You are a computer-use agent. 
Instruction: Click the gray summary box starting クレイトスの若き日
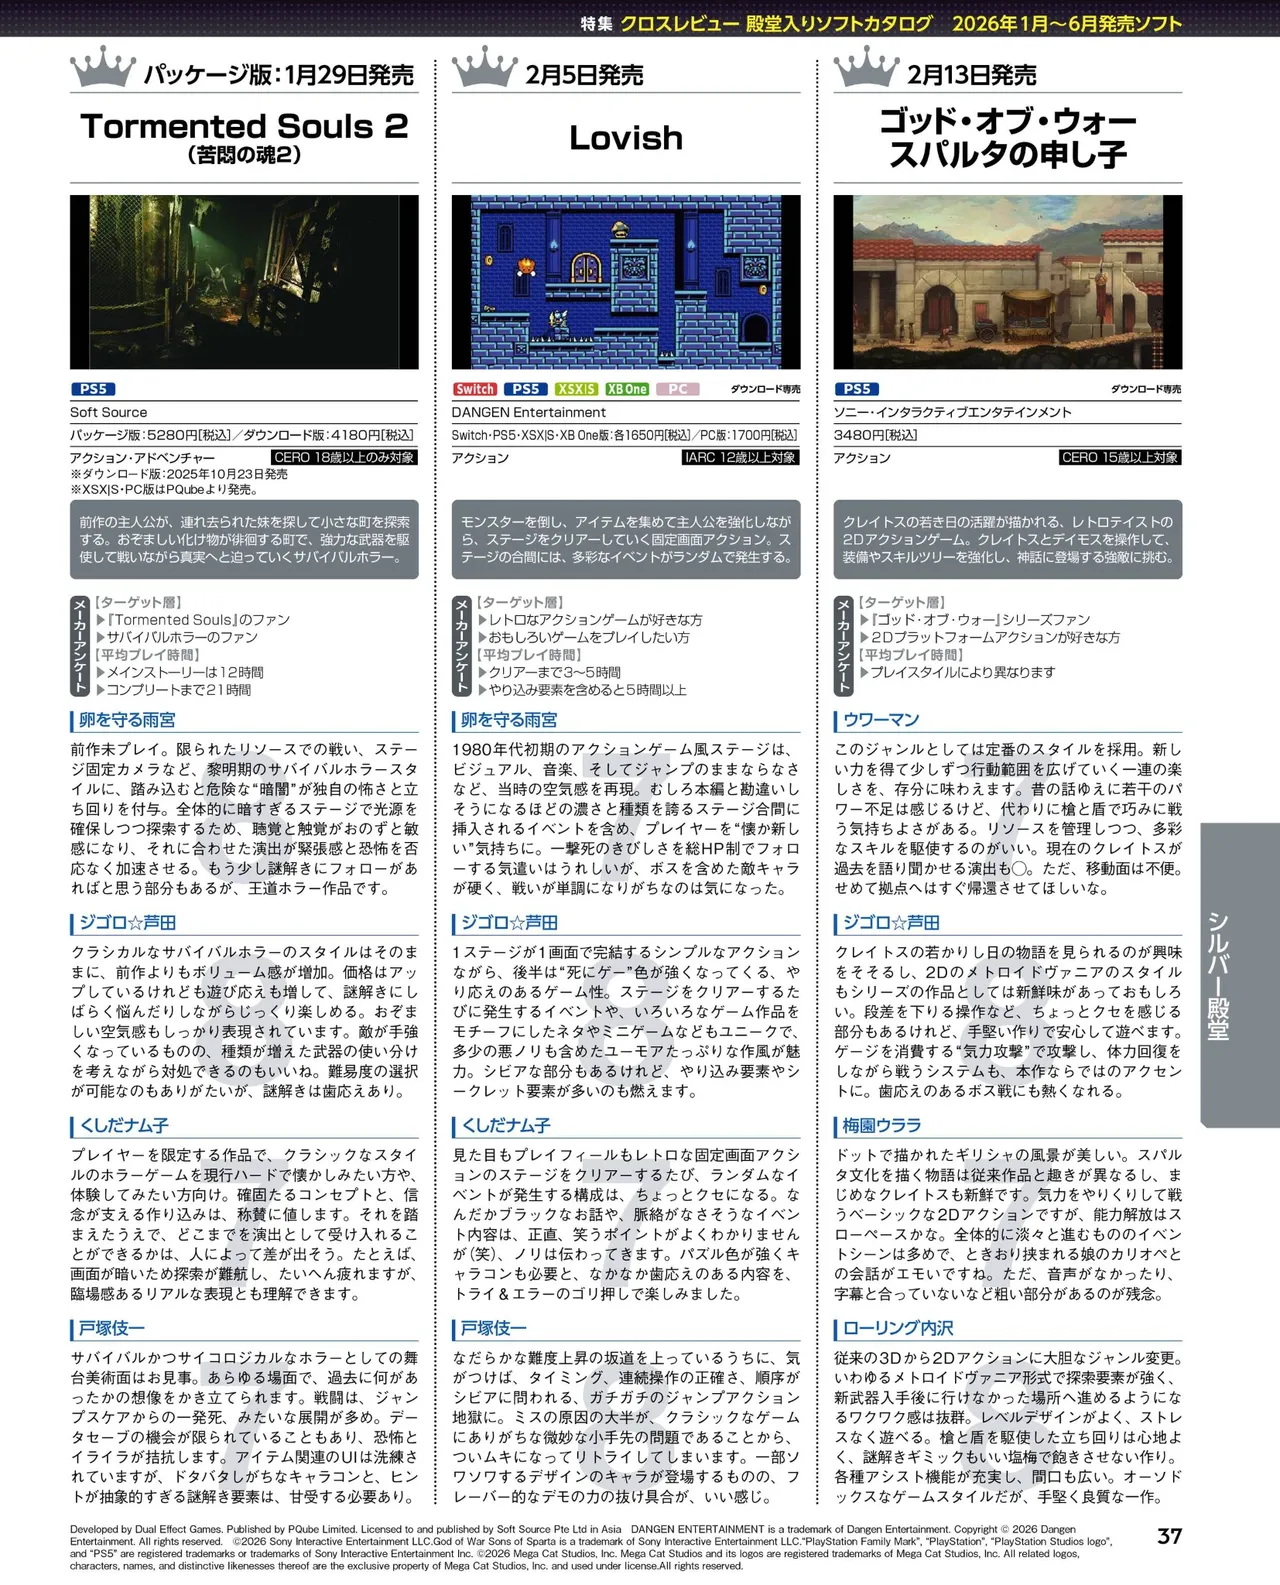[x=1008, y=540]
